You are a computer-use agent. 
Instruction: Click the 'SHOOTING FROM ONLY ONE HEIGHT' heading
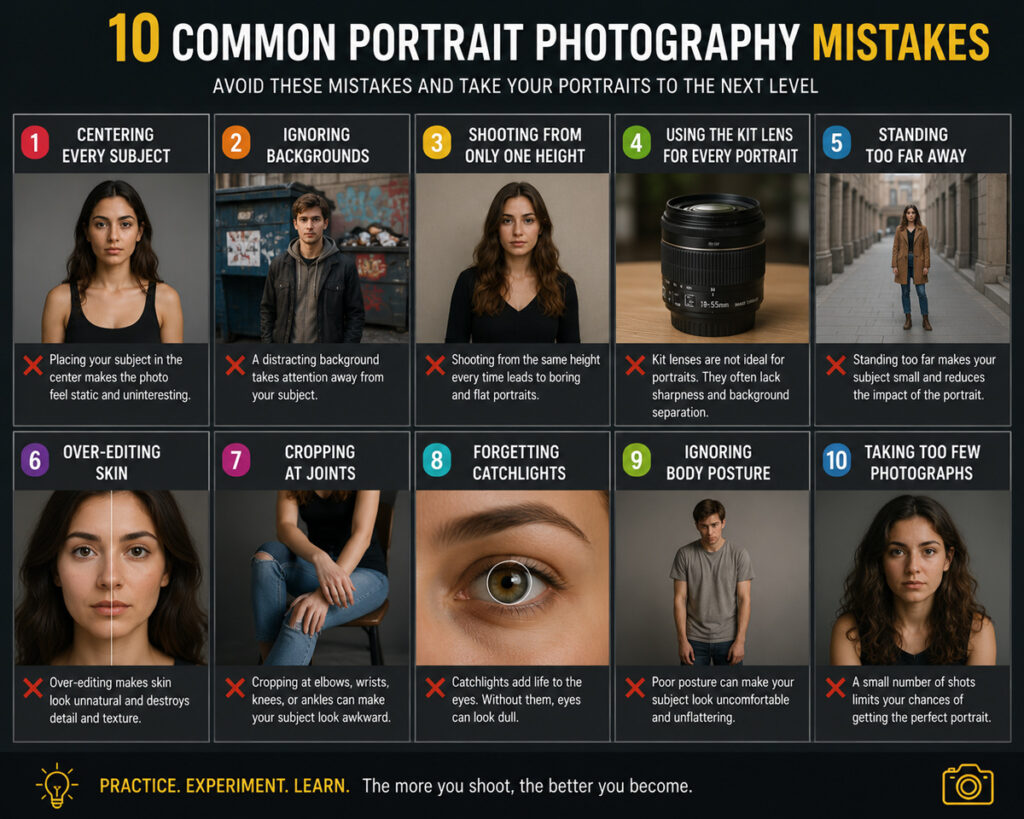(524, 145)
